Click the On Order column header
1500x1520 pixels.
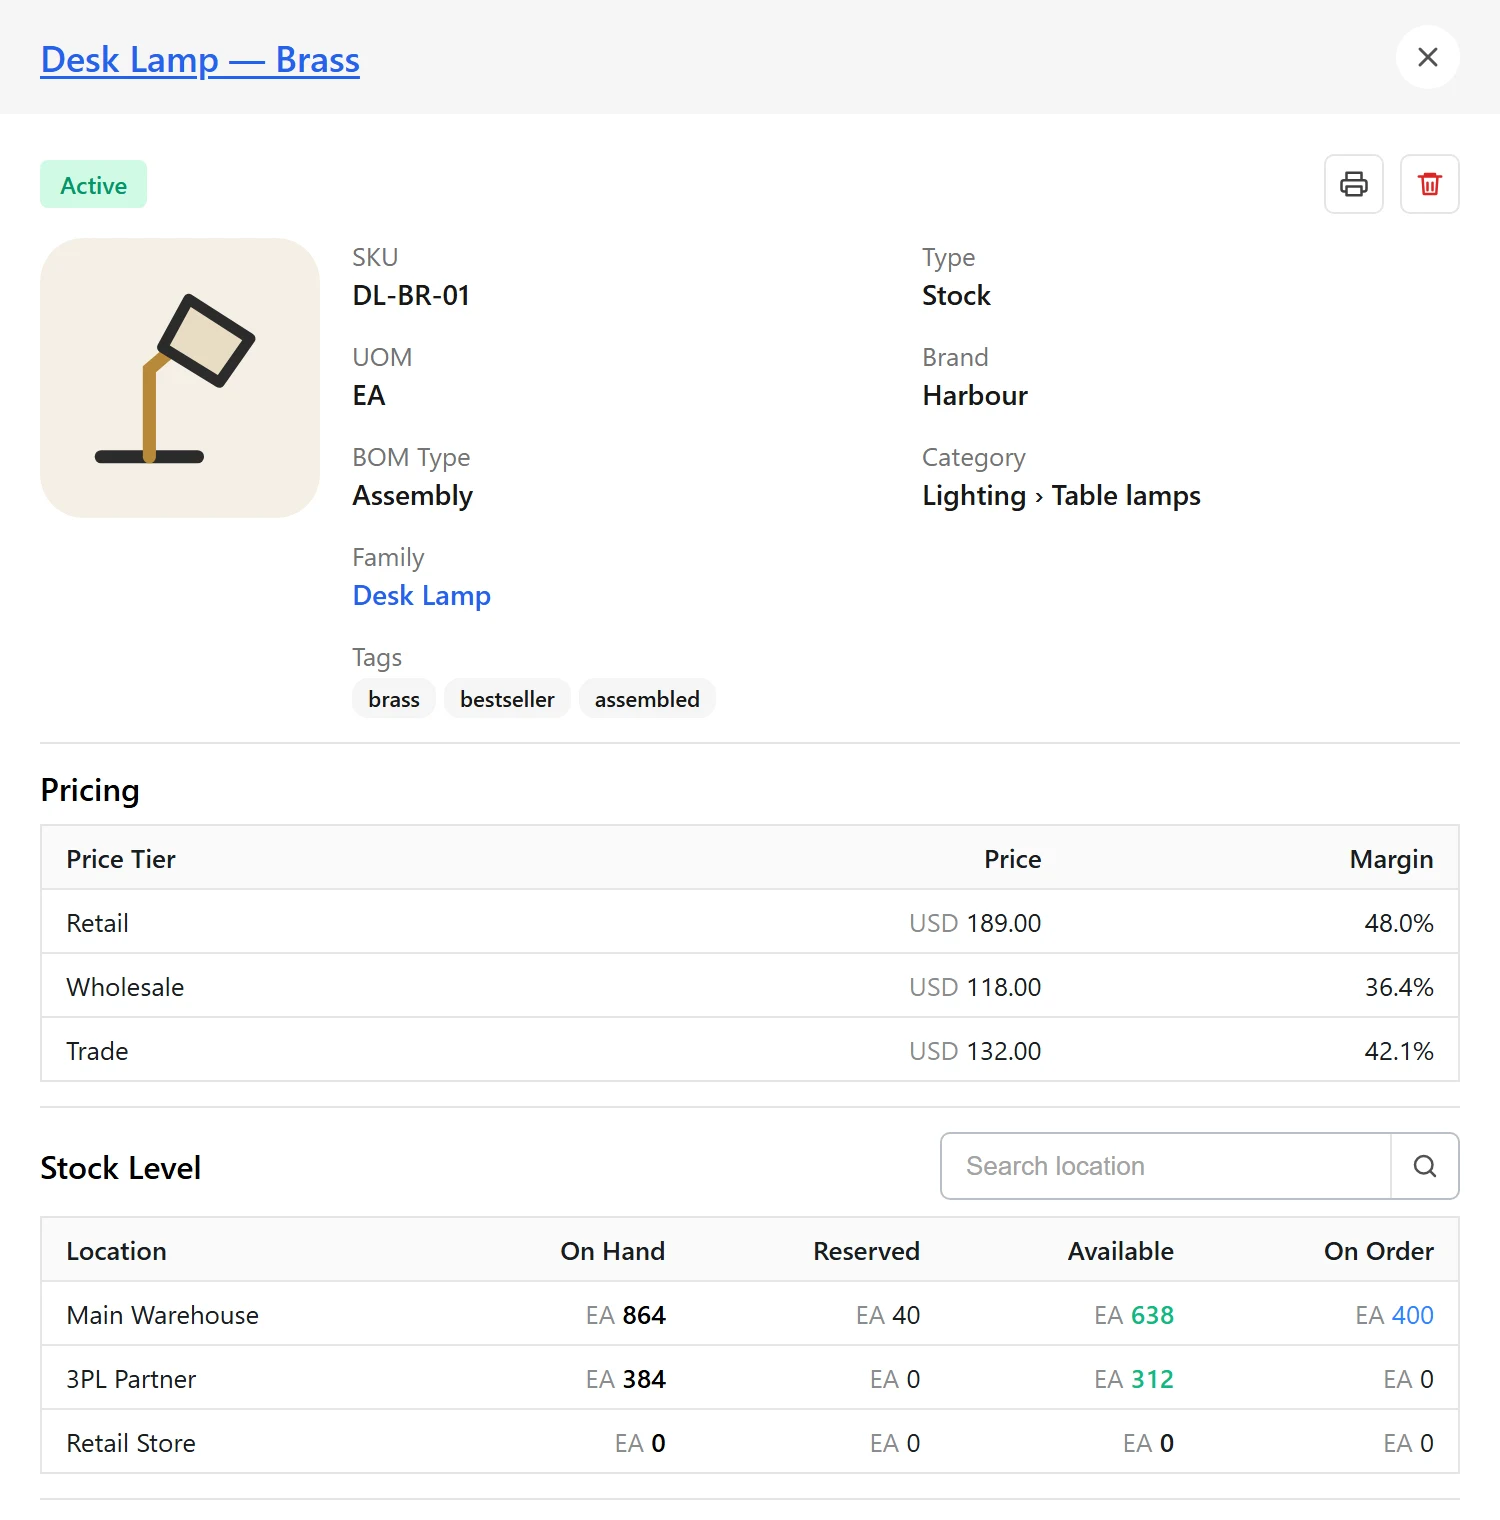(x=1379, y=1251)
